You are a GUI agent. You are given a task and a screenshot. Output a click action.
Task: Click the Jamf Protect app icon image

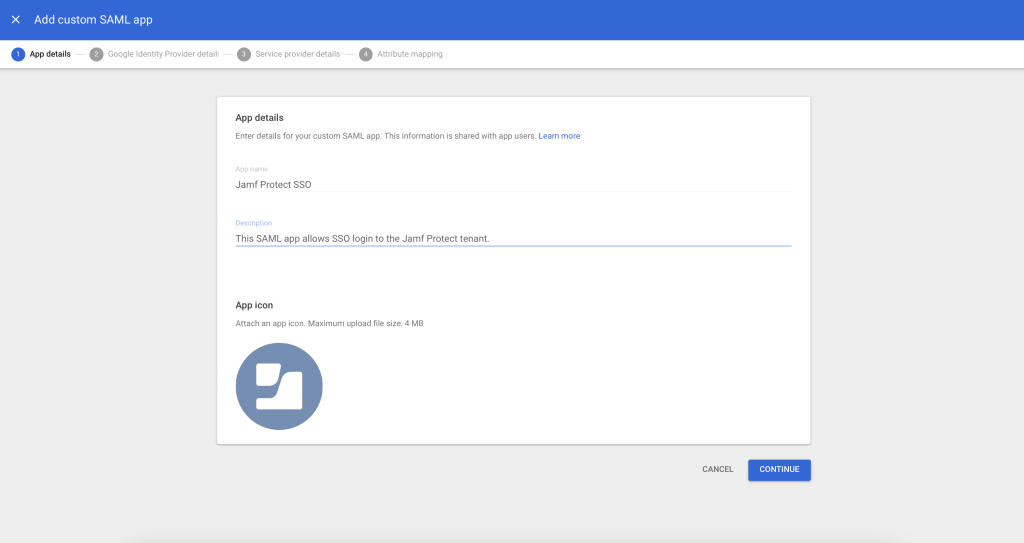(x=279, y=386)
